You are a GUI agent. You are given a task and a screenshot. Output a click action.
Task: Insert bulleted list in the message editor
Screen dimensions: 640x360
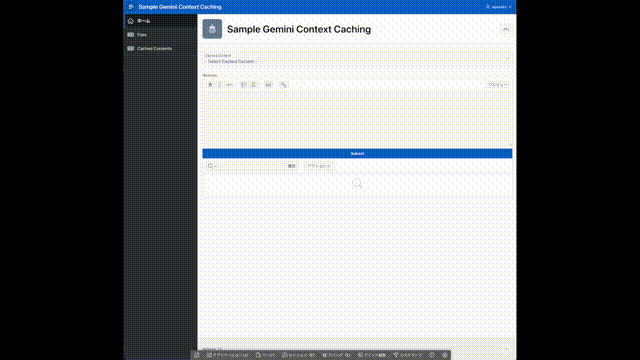[253, 85]
